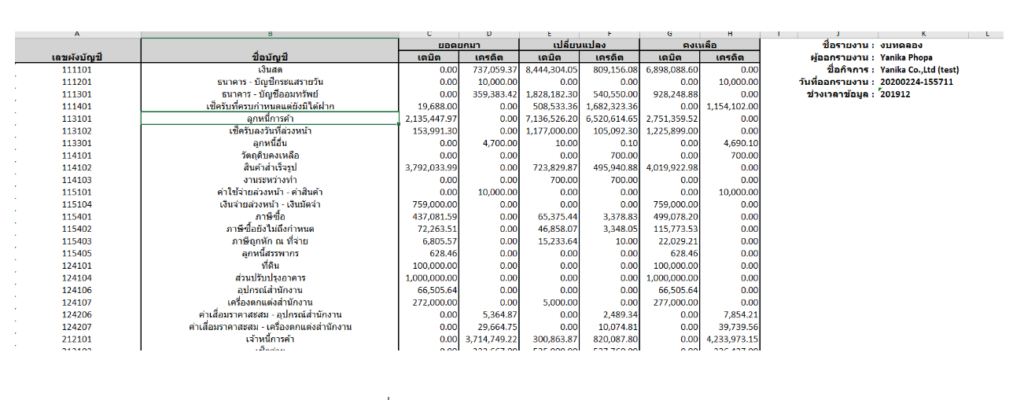Click the value 4,233,973.15

tap(731, 339)
